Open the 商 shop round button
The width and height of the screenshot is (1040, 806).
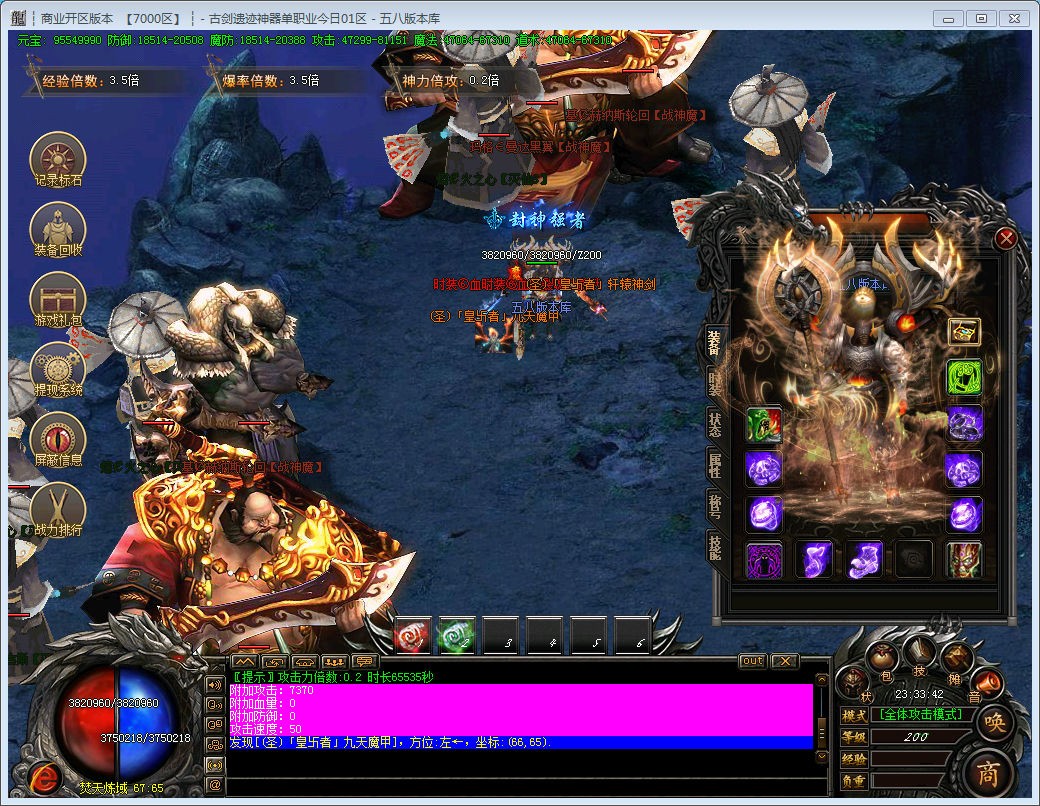point(988,773)
